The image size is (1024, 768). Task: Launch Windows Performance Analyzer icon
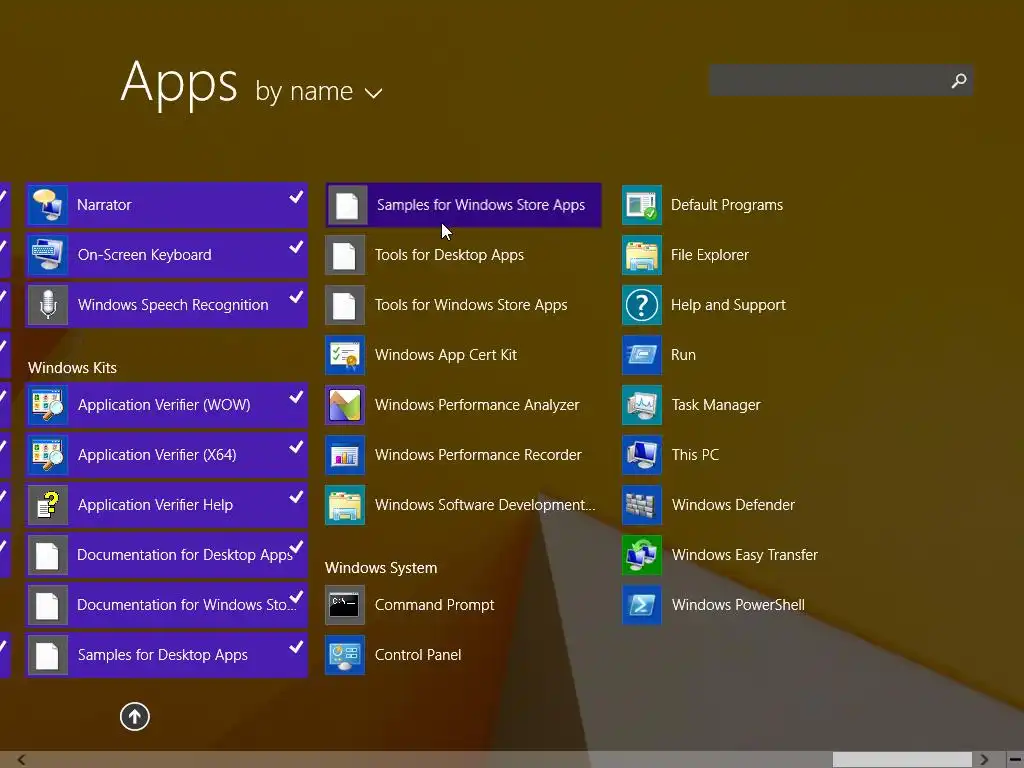pos(345,405)
